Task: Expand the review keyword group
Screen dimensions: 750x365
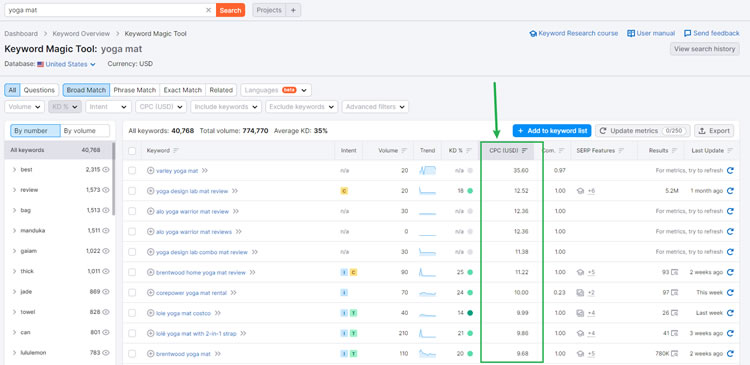Action: [15, 190]
